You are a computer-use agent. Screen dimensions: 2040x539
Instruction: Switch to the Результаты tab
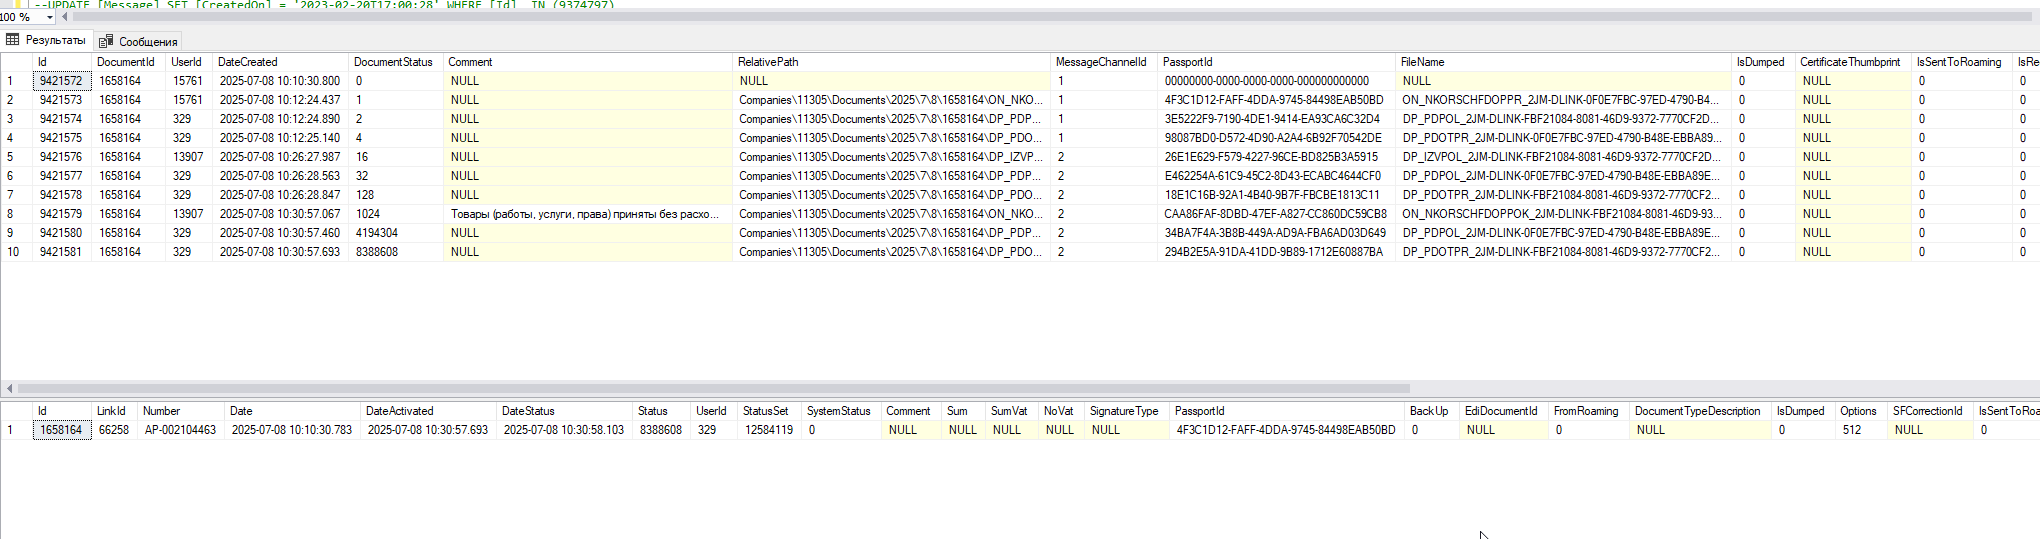point(46,40)
